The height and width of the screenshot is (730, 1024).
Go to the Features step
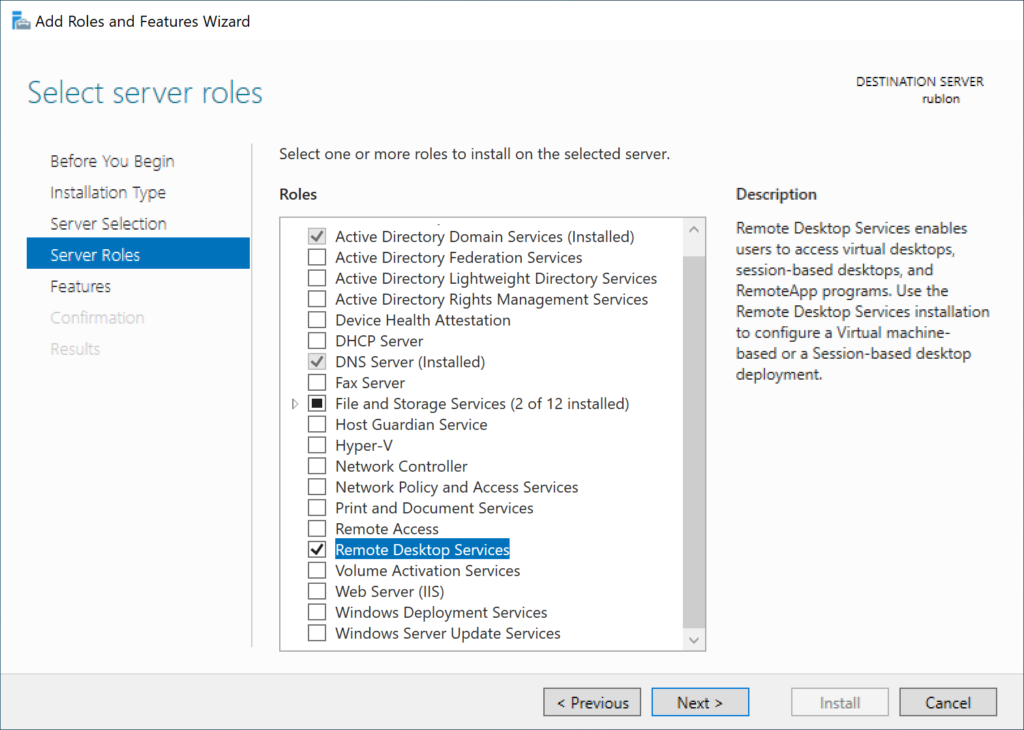80,286
